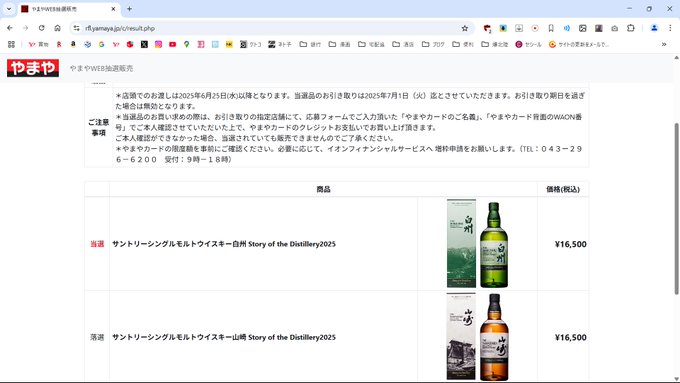The image size is (680, 383).
Task: Open the YouTube bookmark
Action: pyautogui.click(x=173, y=44)
